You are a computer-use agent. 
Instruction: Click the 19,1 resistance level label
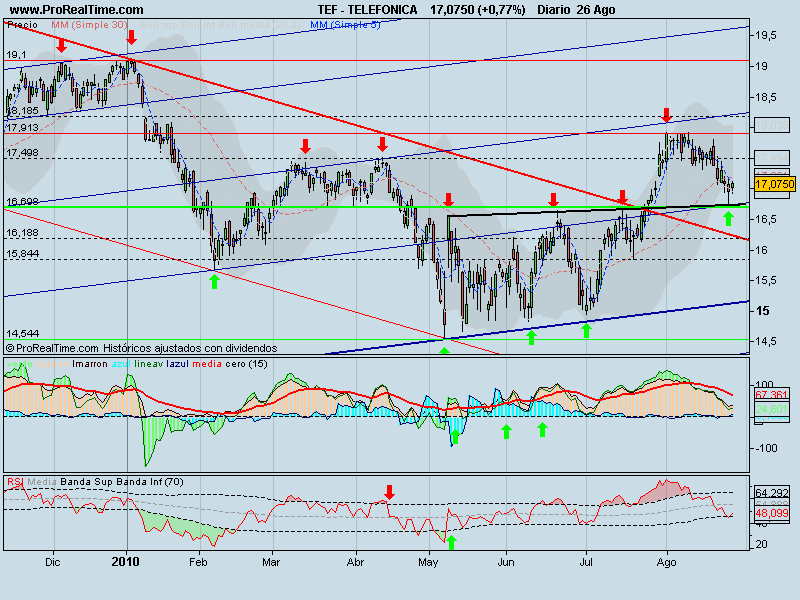(16, 55)
